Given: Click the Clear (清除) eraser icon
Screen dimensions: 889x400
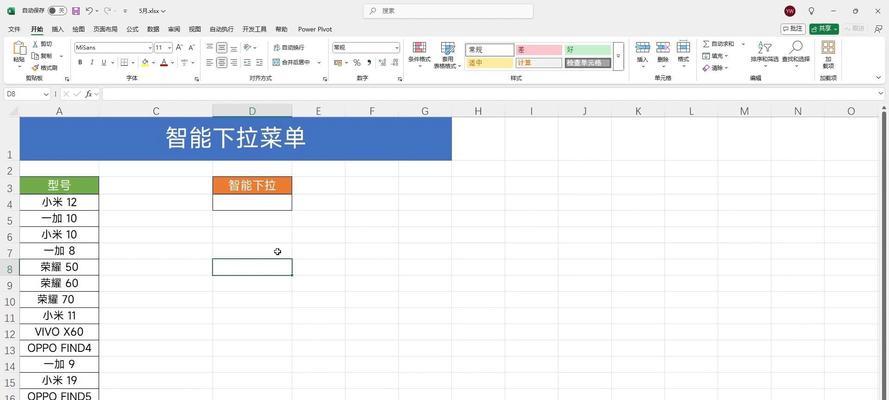Looking at the screenshot, I should pos(706,68).
